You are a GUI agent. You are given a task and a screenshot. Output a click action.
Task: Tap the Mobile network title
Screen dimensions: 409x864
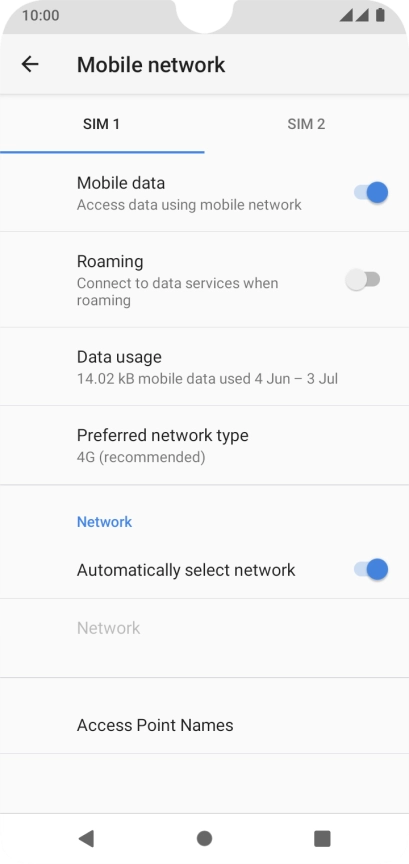[x=151, y=64]
